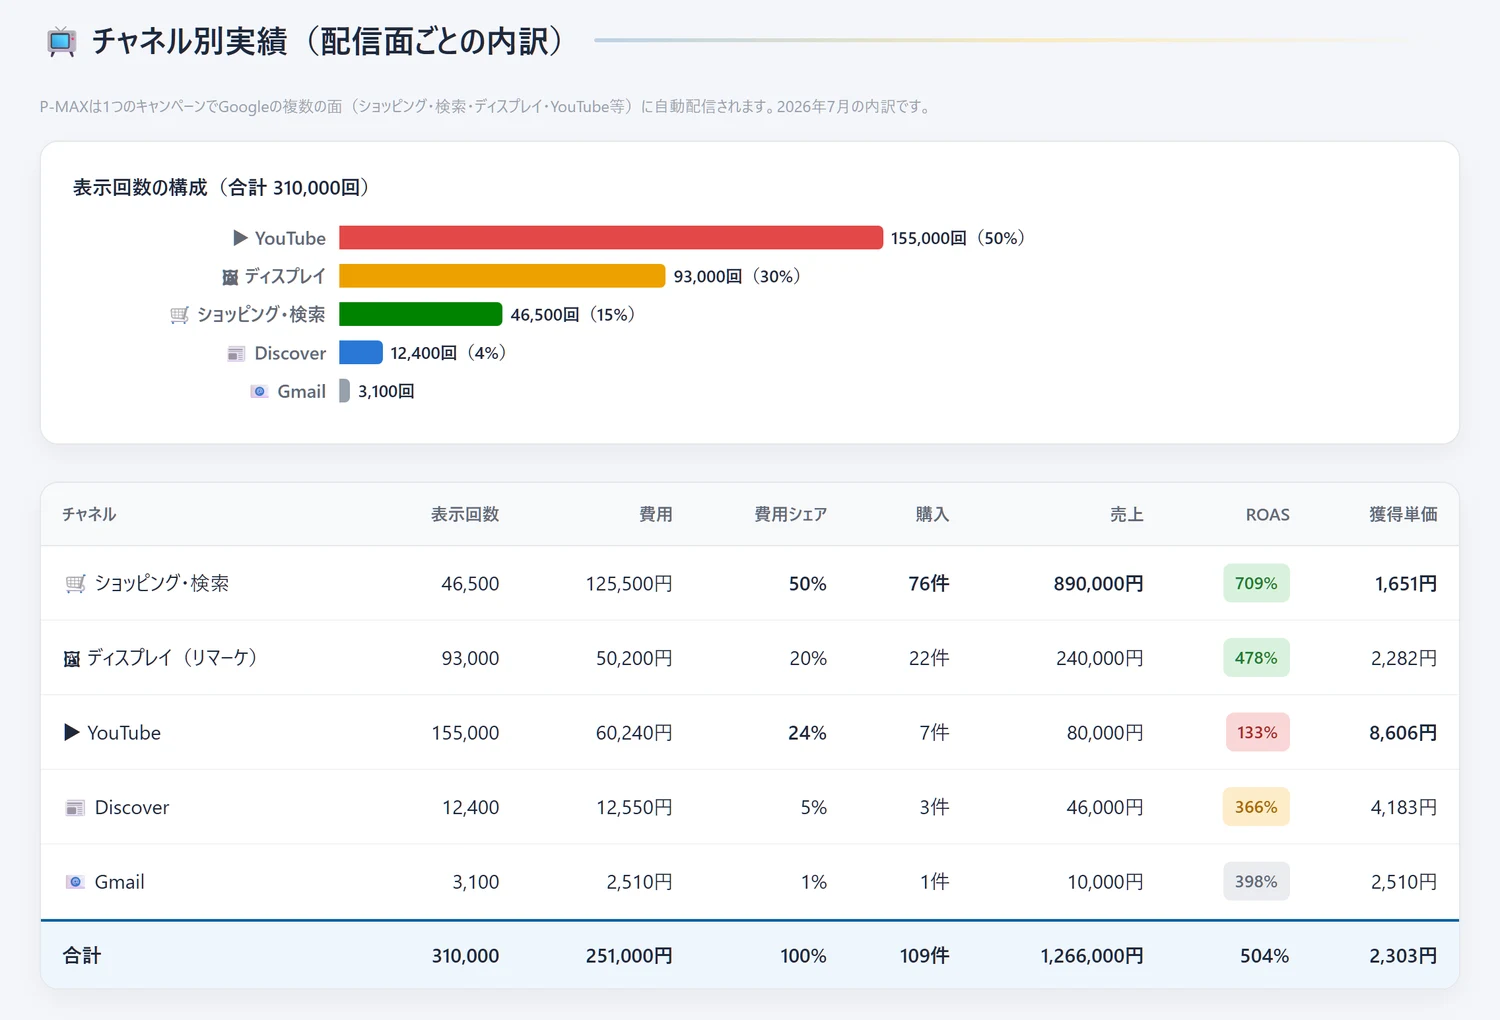
Task: Click the 93,000回(30%) chart label
Action: pos(737,276)
